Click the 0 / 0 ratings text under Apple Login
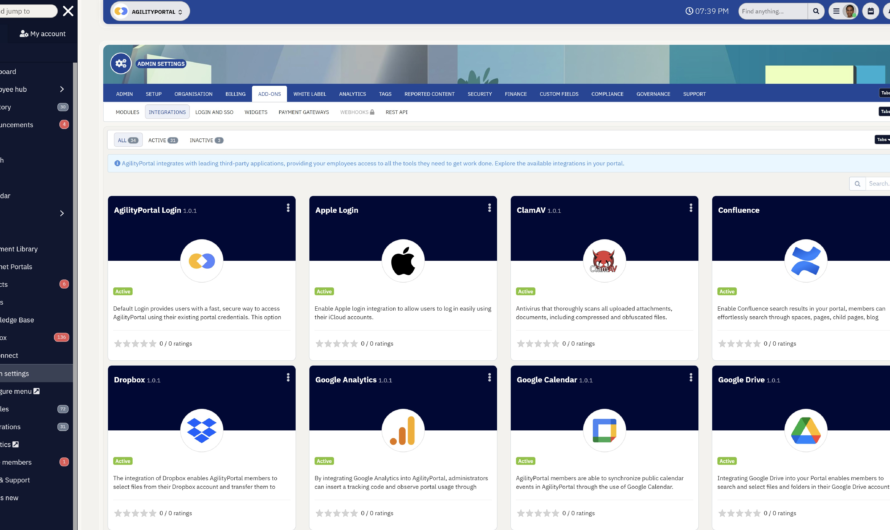This screenshot has height=530, width=890. 377,344
